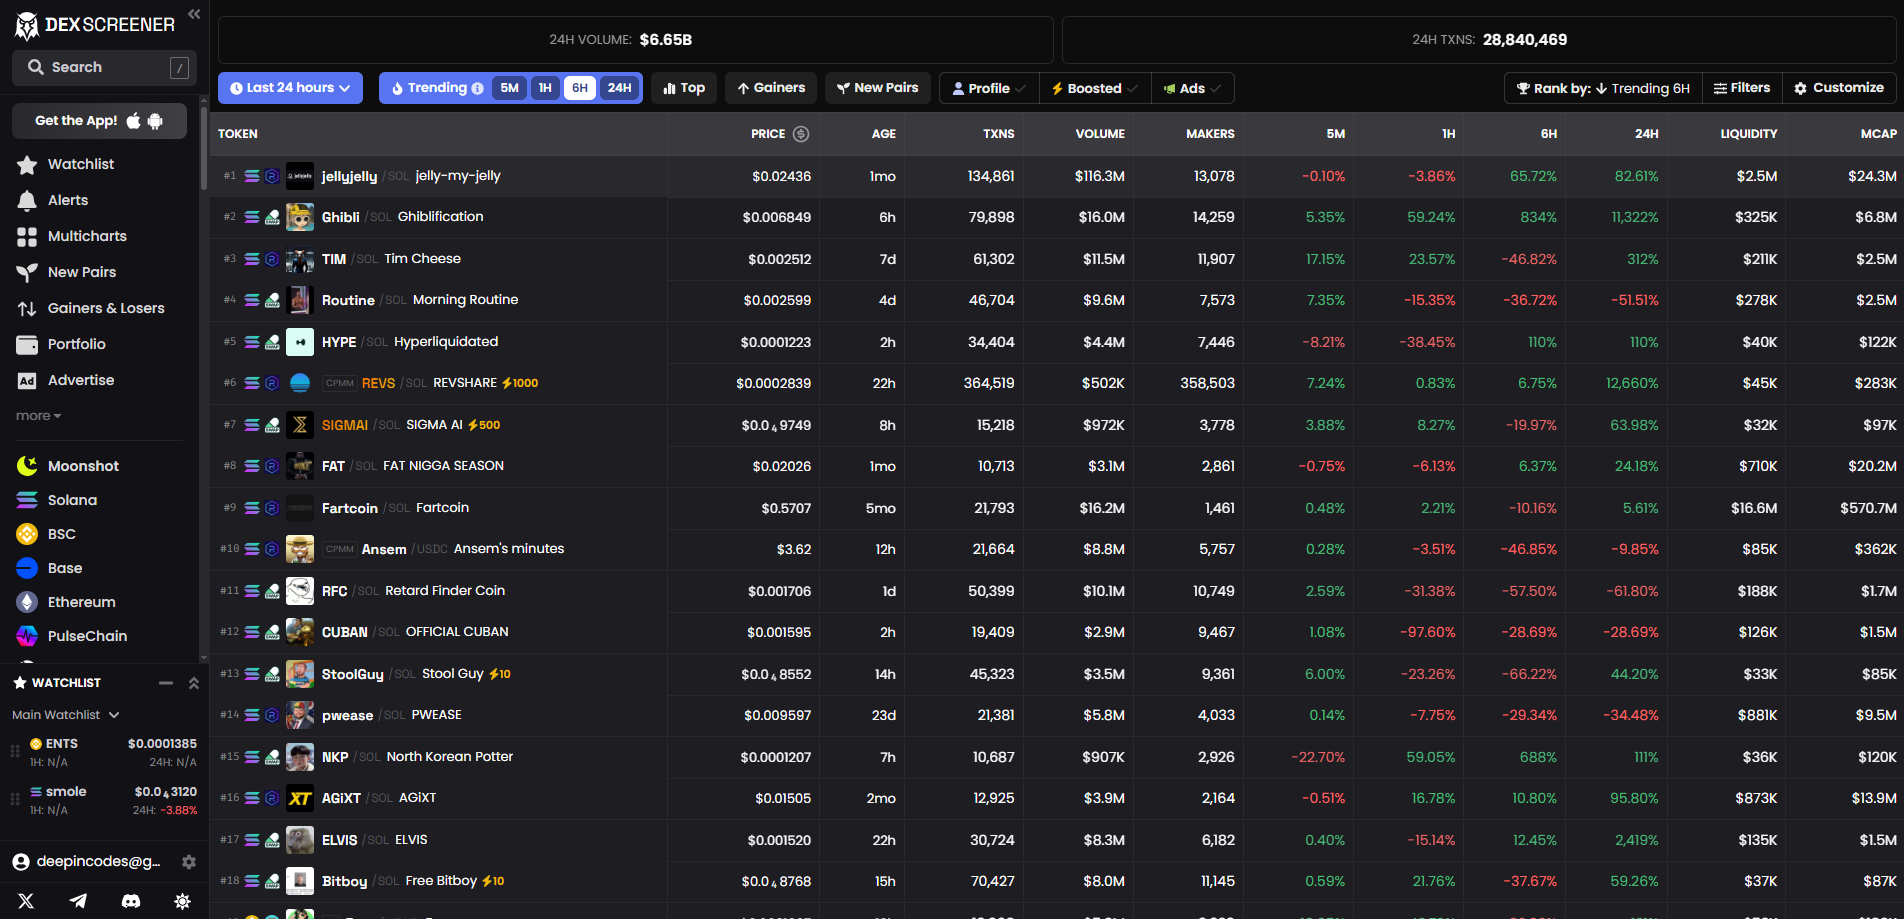Toggle the light/dark theme sun icon
1904x919 pixels.
(x=182, y=901)
